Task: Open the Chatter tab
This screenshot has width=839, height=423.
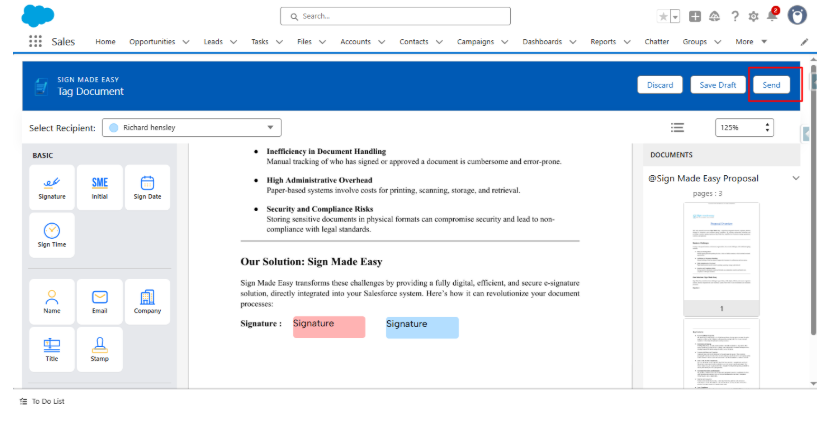Action: point(657,42)
